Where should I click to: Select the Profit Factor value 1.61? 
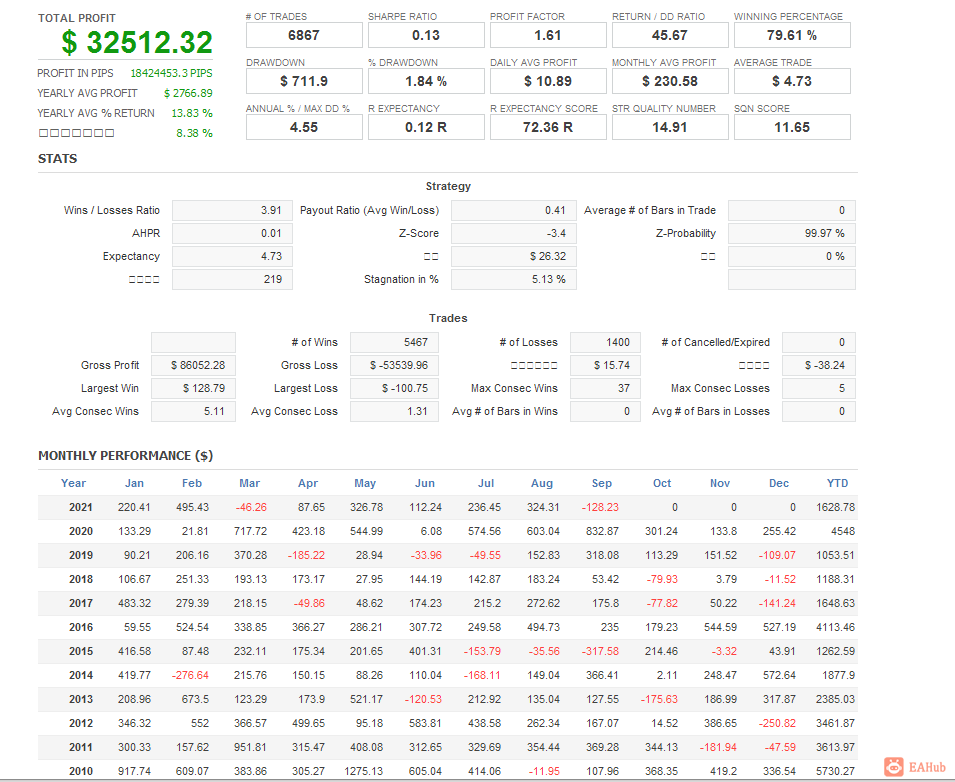tap(548, 35)
